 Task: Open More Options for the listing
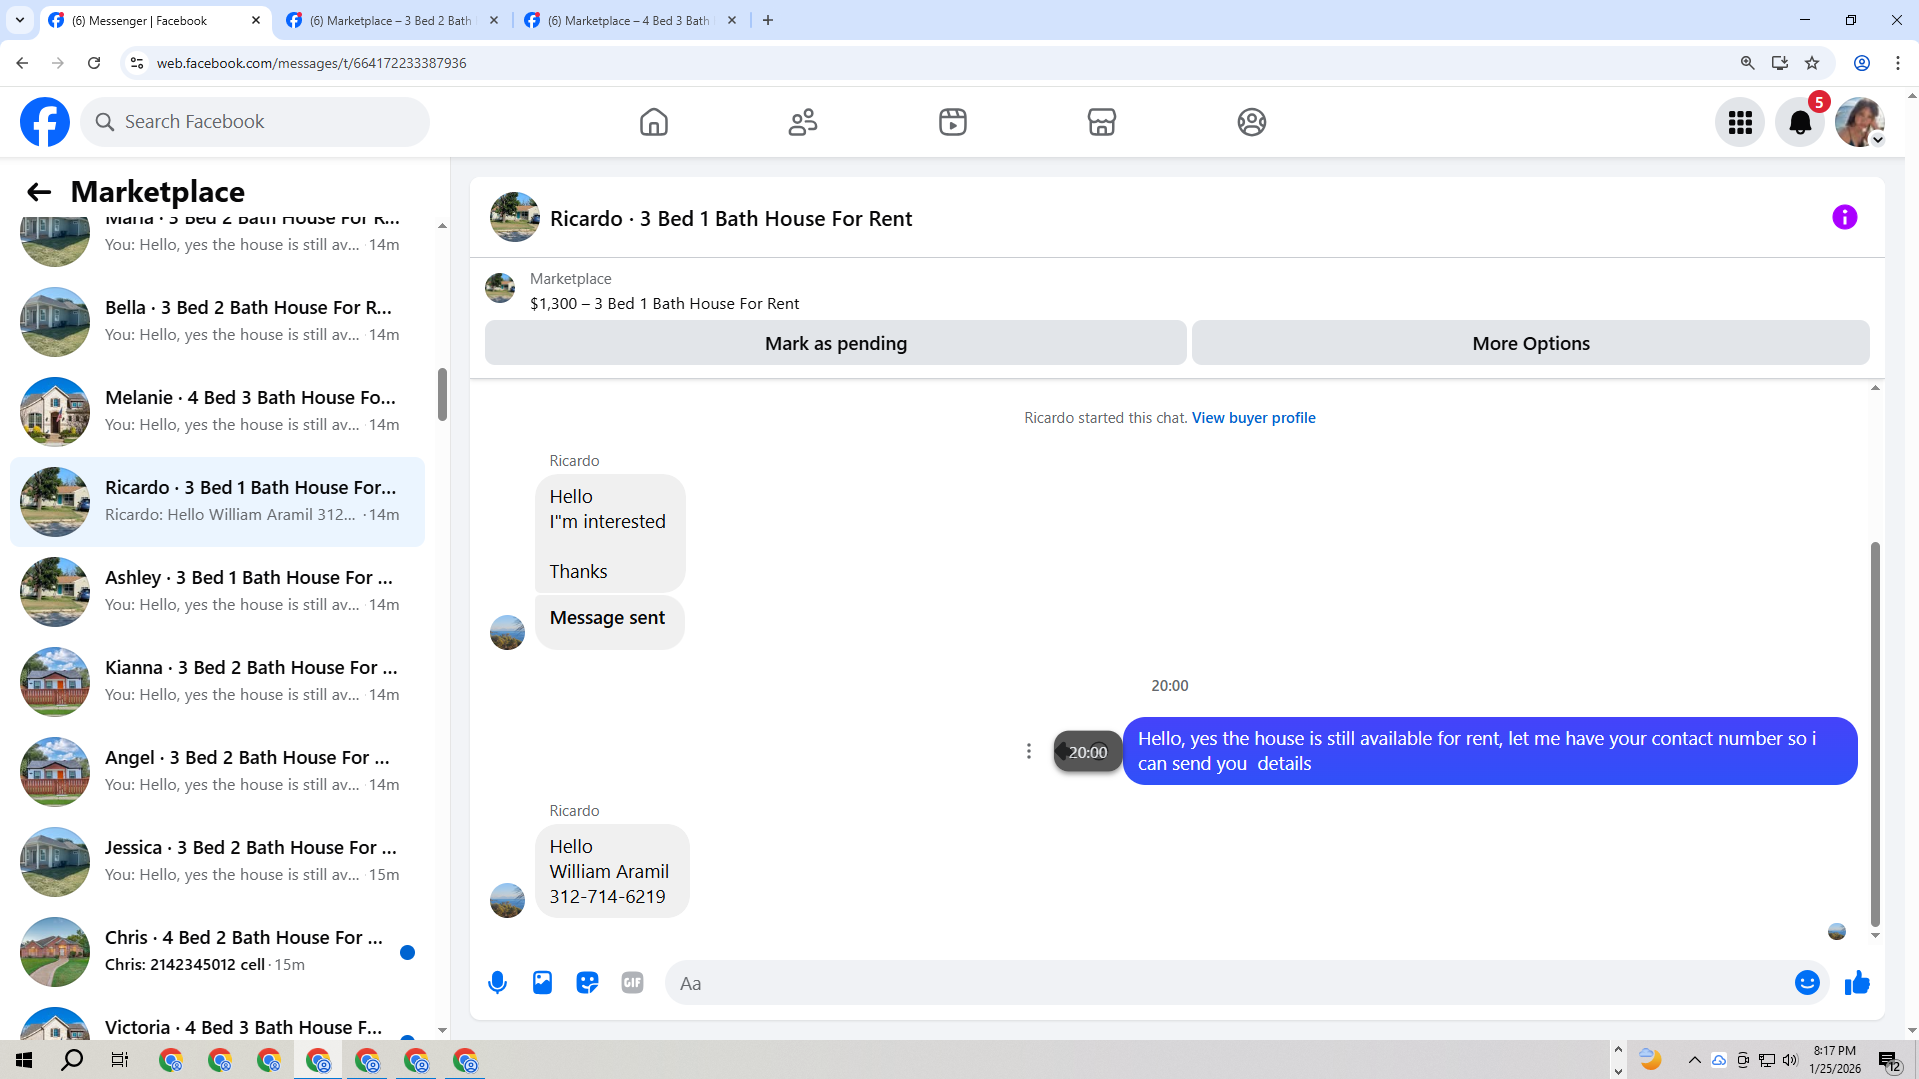[1531, 343]
